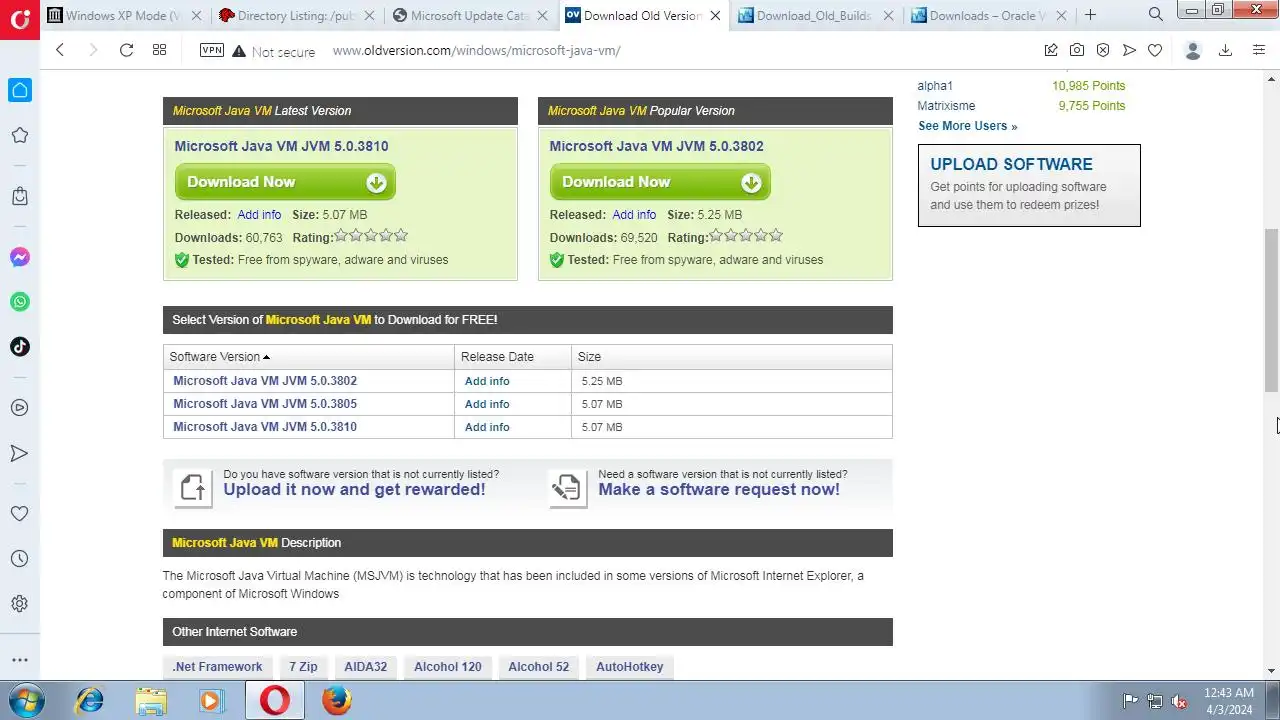Launch Firefox from taskbar
Viewport: 1280px width, 720px height.
pos(336,700)
